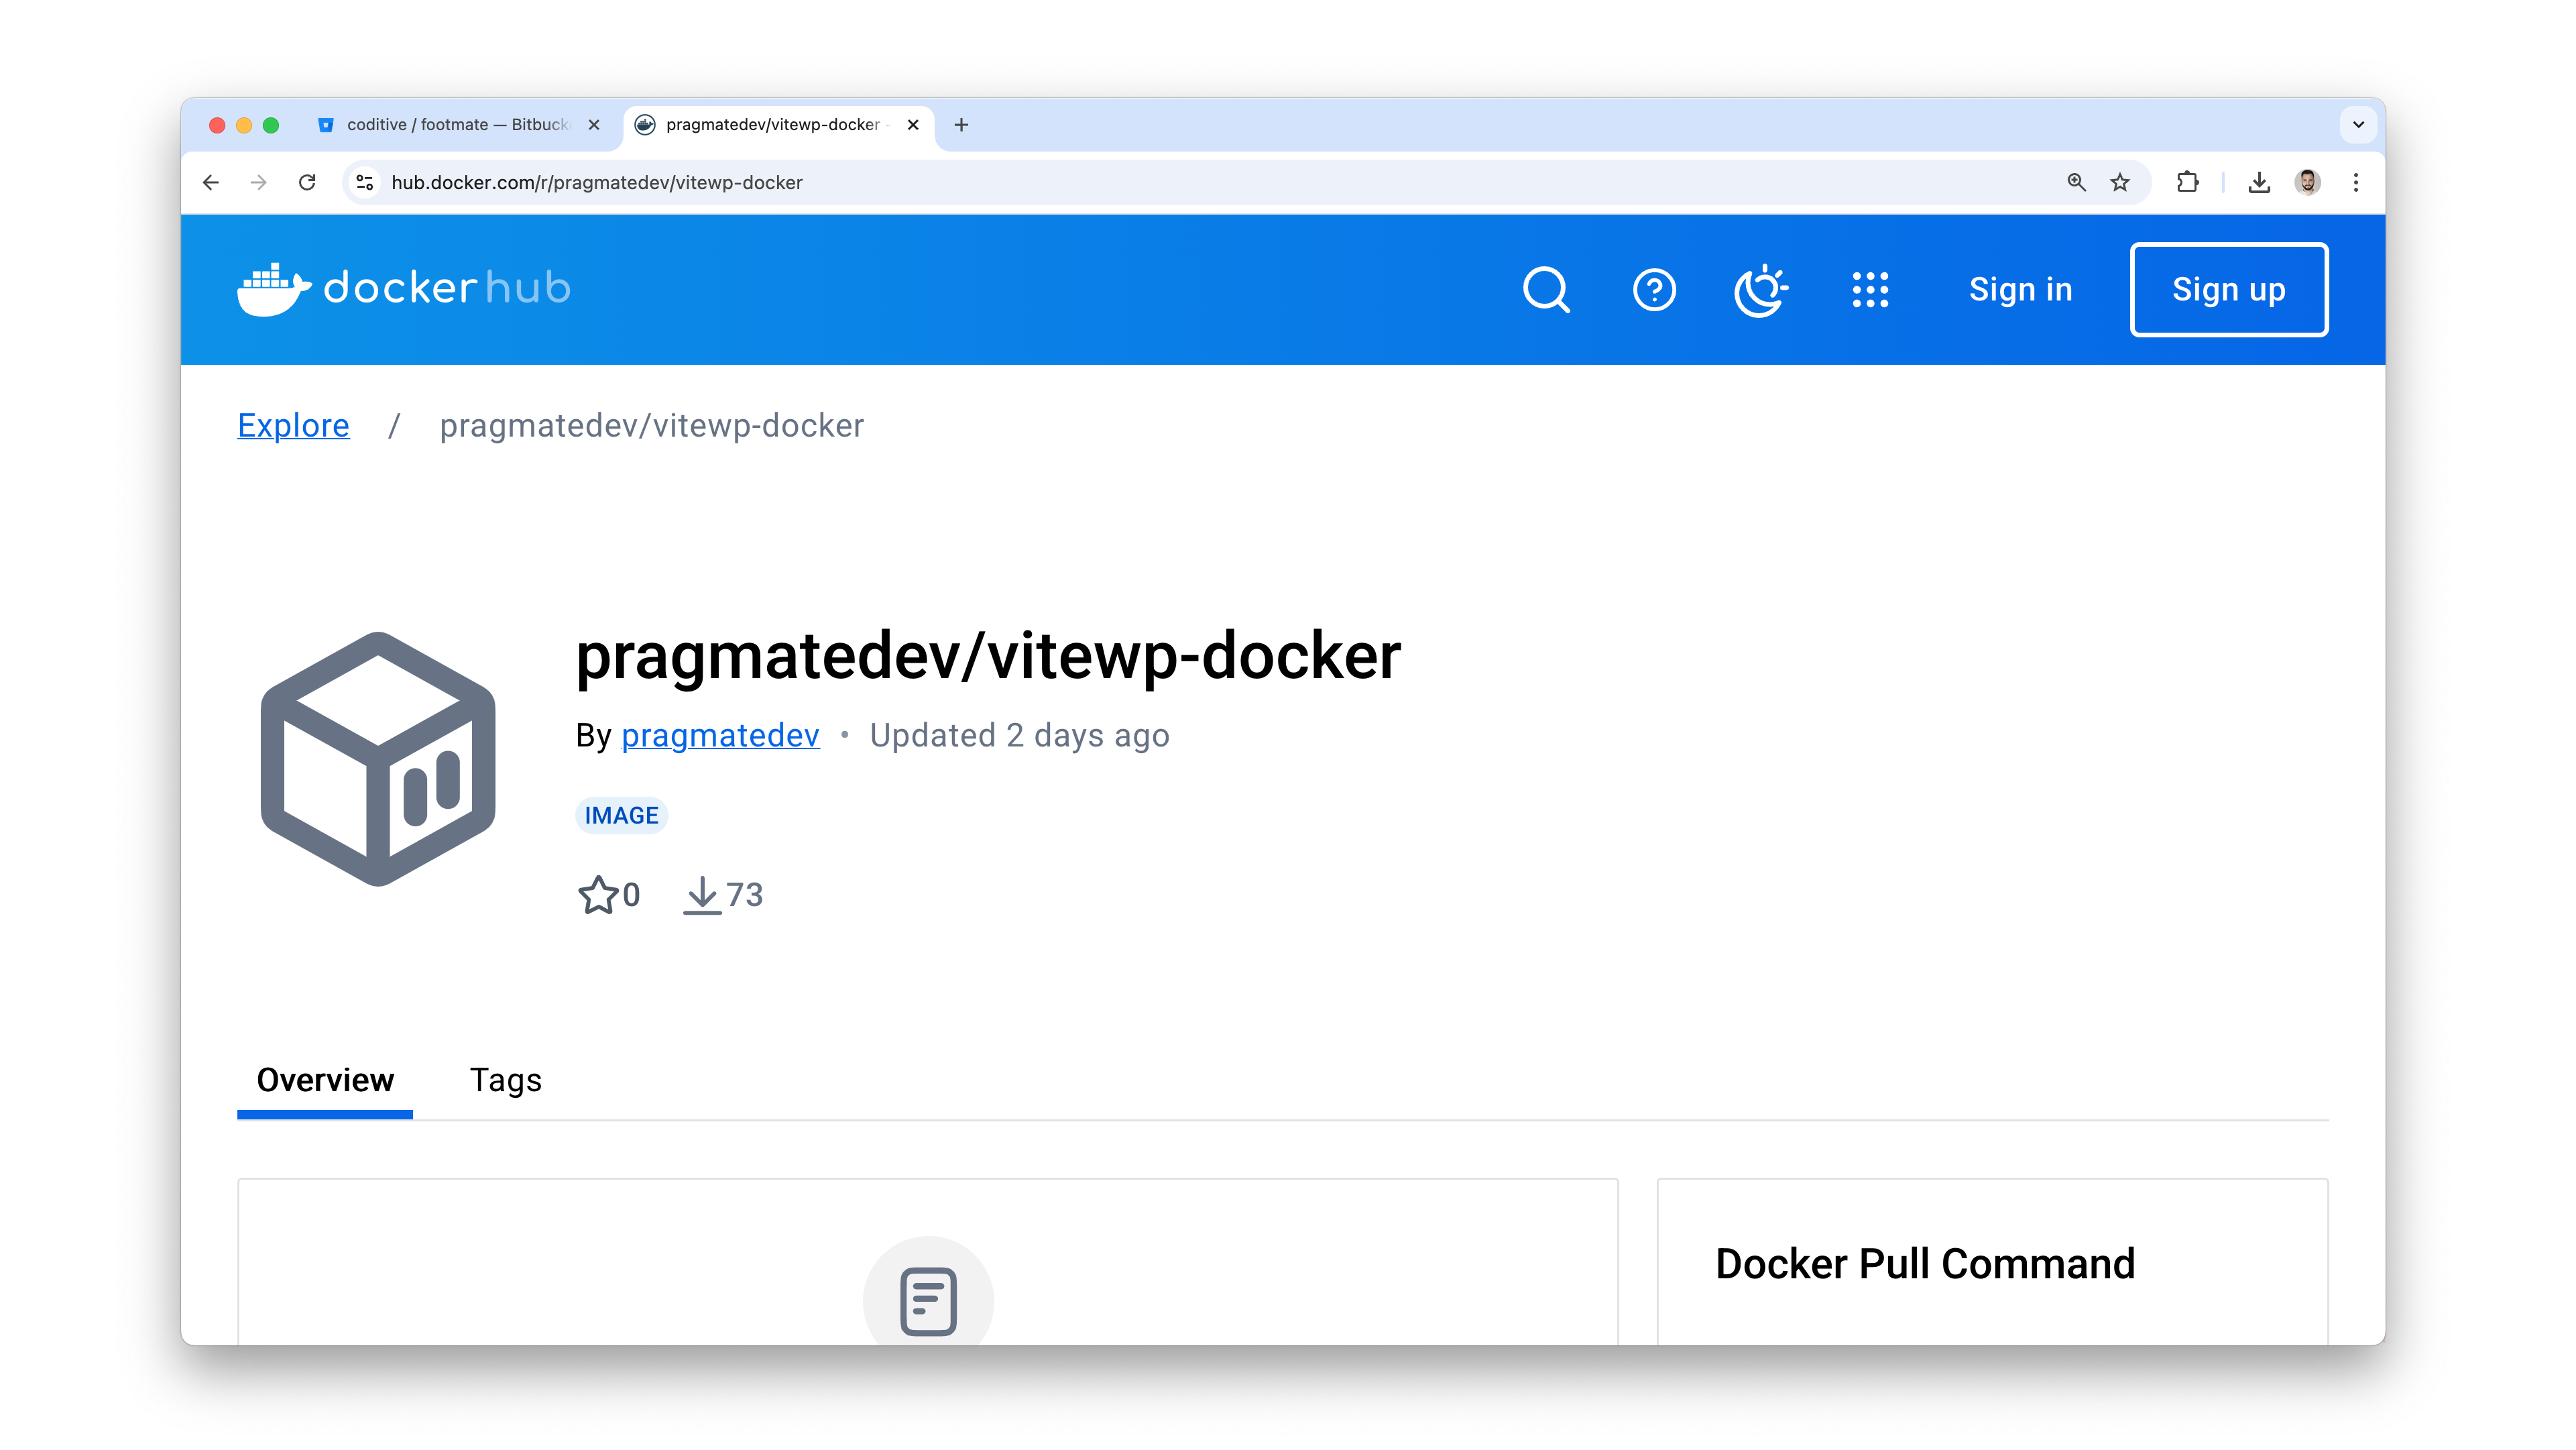Image resolution: width=2576 pixels, height=1450 pixels.
Task: Open the pragmatedev publisher link
Action: click(720, 736)
